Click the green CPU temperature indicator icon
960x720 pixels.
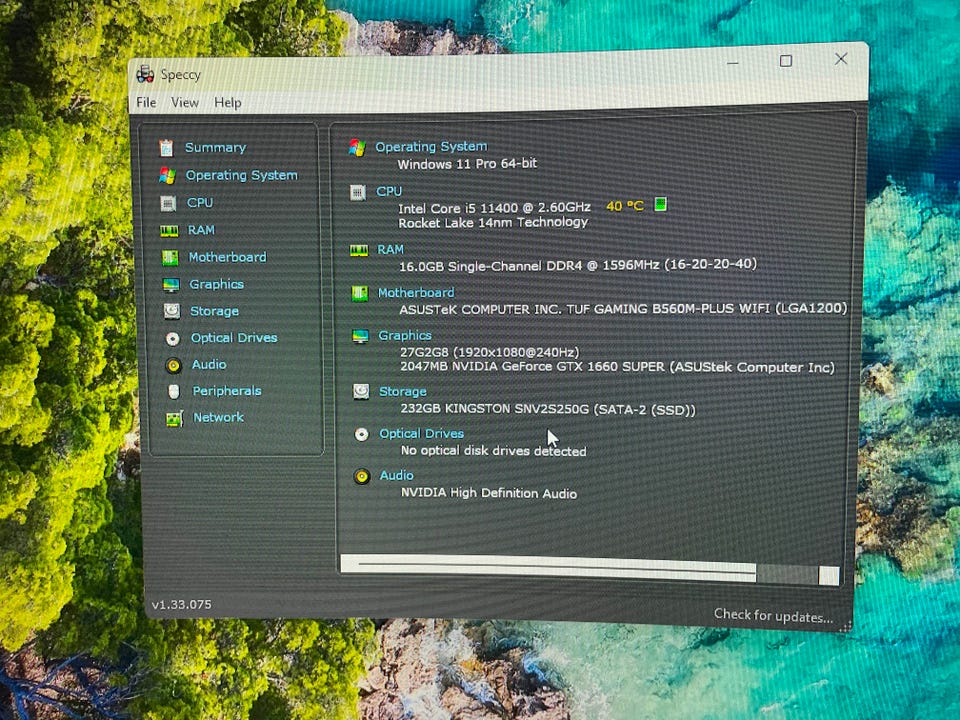pos(660,204)
